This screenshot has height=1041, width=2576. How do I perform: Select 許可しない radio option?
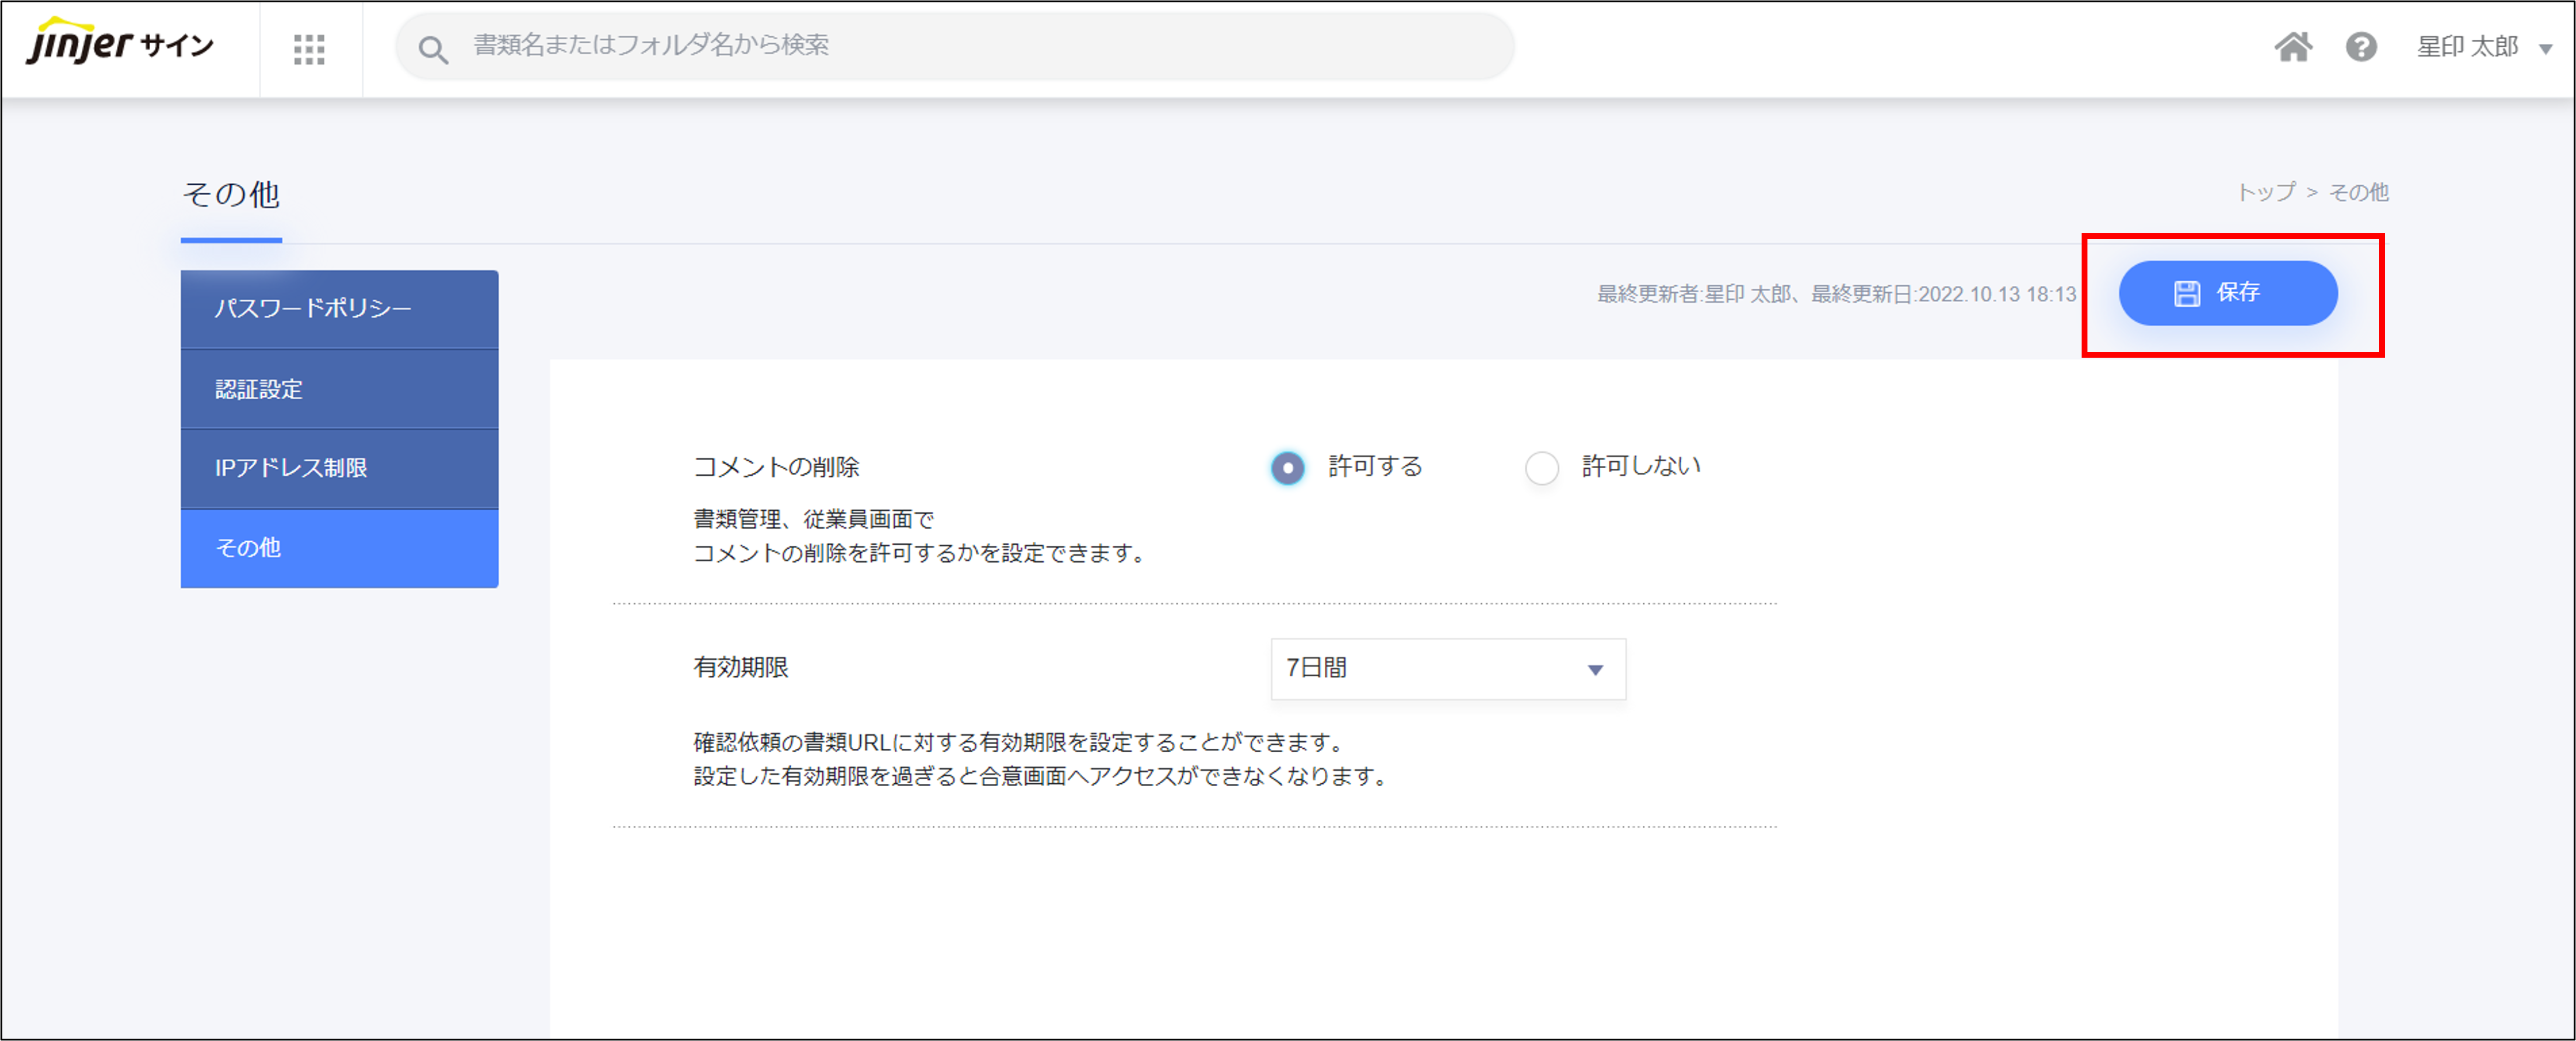point(1541,468)
